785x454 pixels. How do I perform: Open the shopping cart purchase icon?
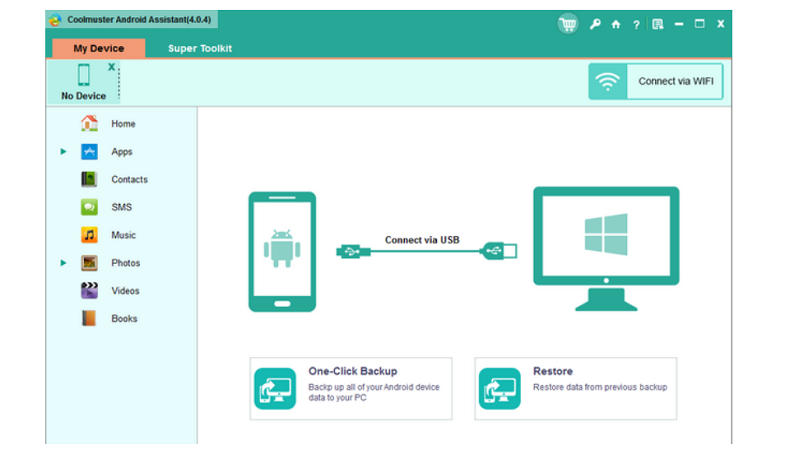[568, 24]
